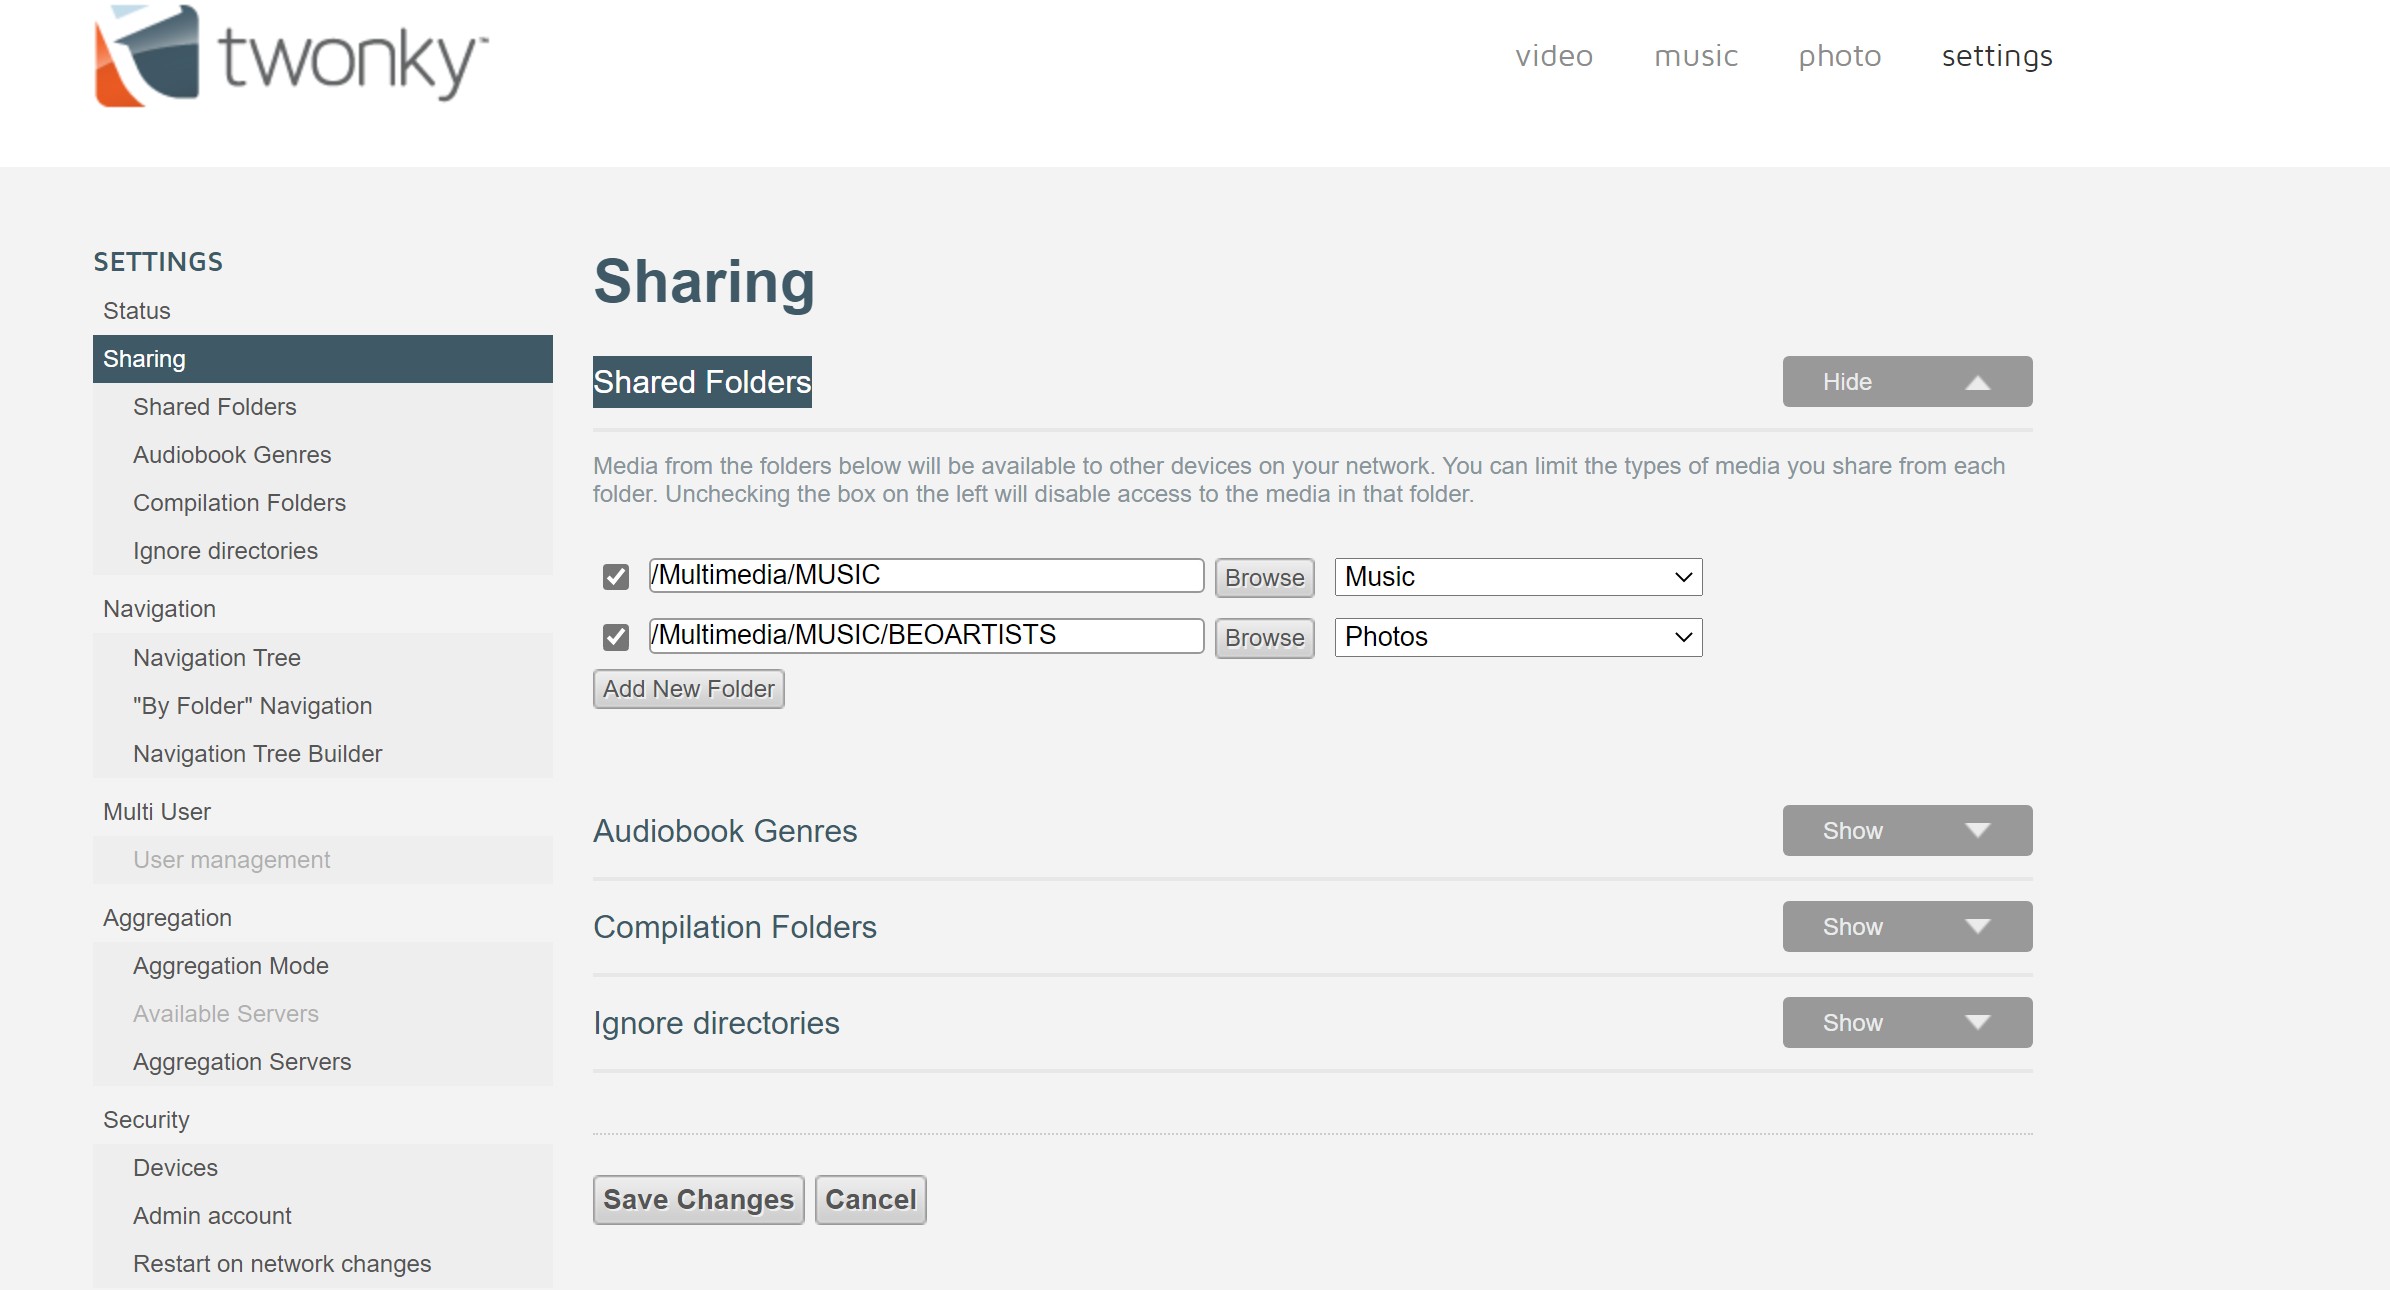This screenshot has width=2390, height=1290.
Task: Click the Twonky logo icon
Action: 147,56
